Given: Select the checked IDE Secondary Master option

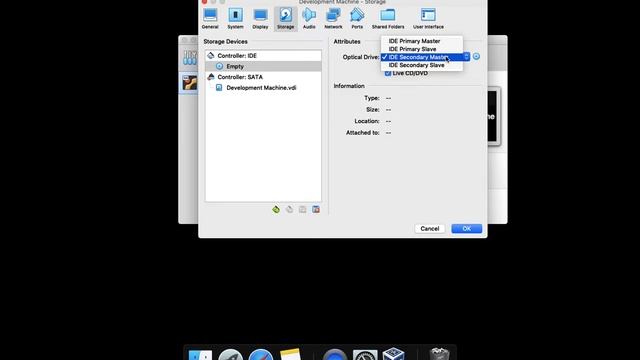Looking at the screenshot, I should pos(422,57).
